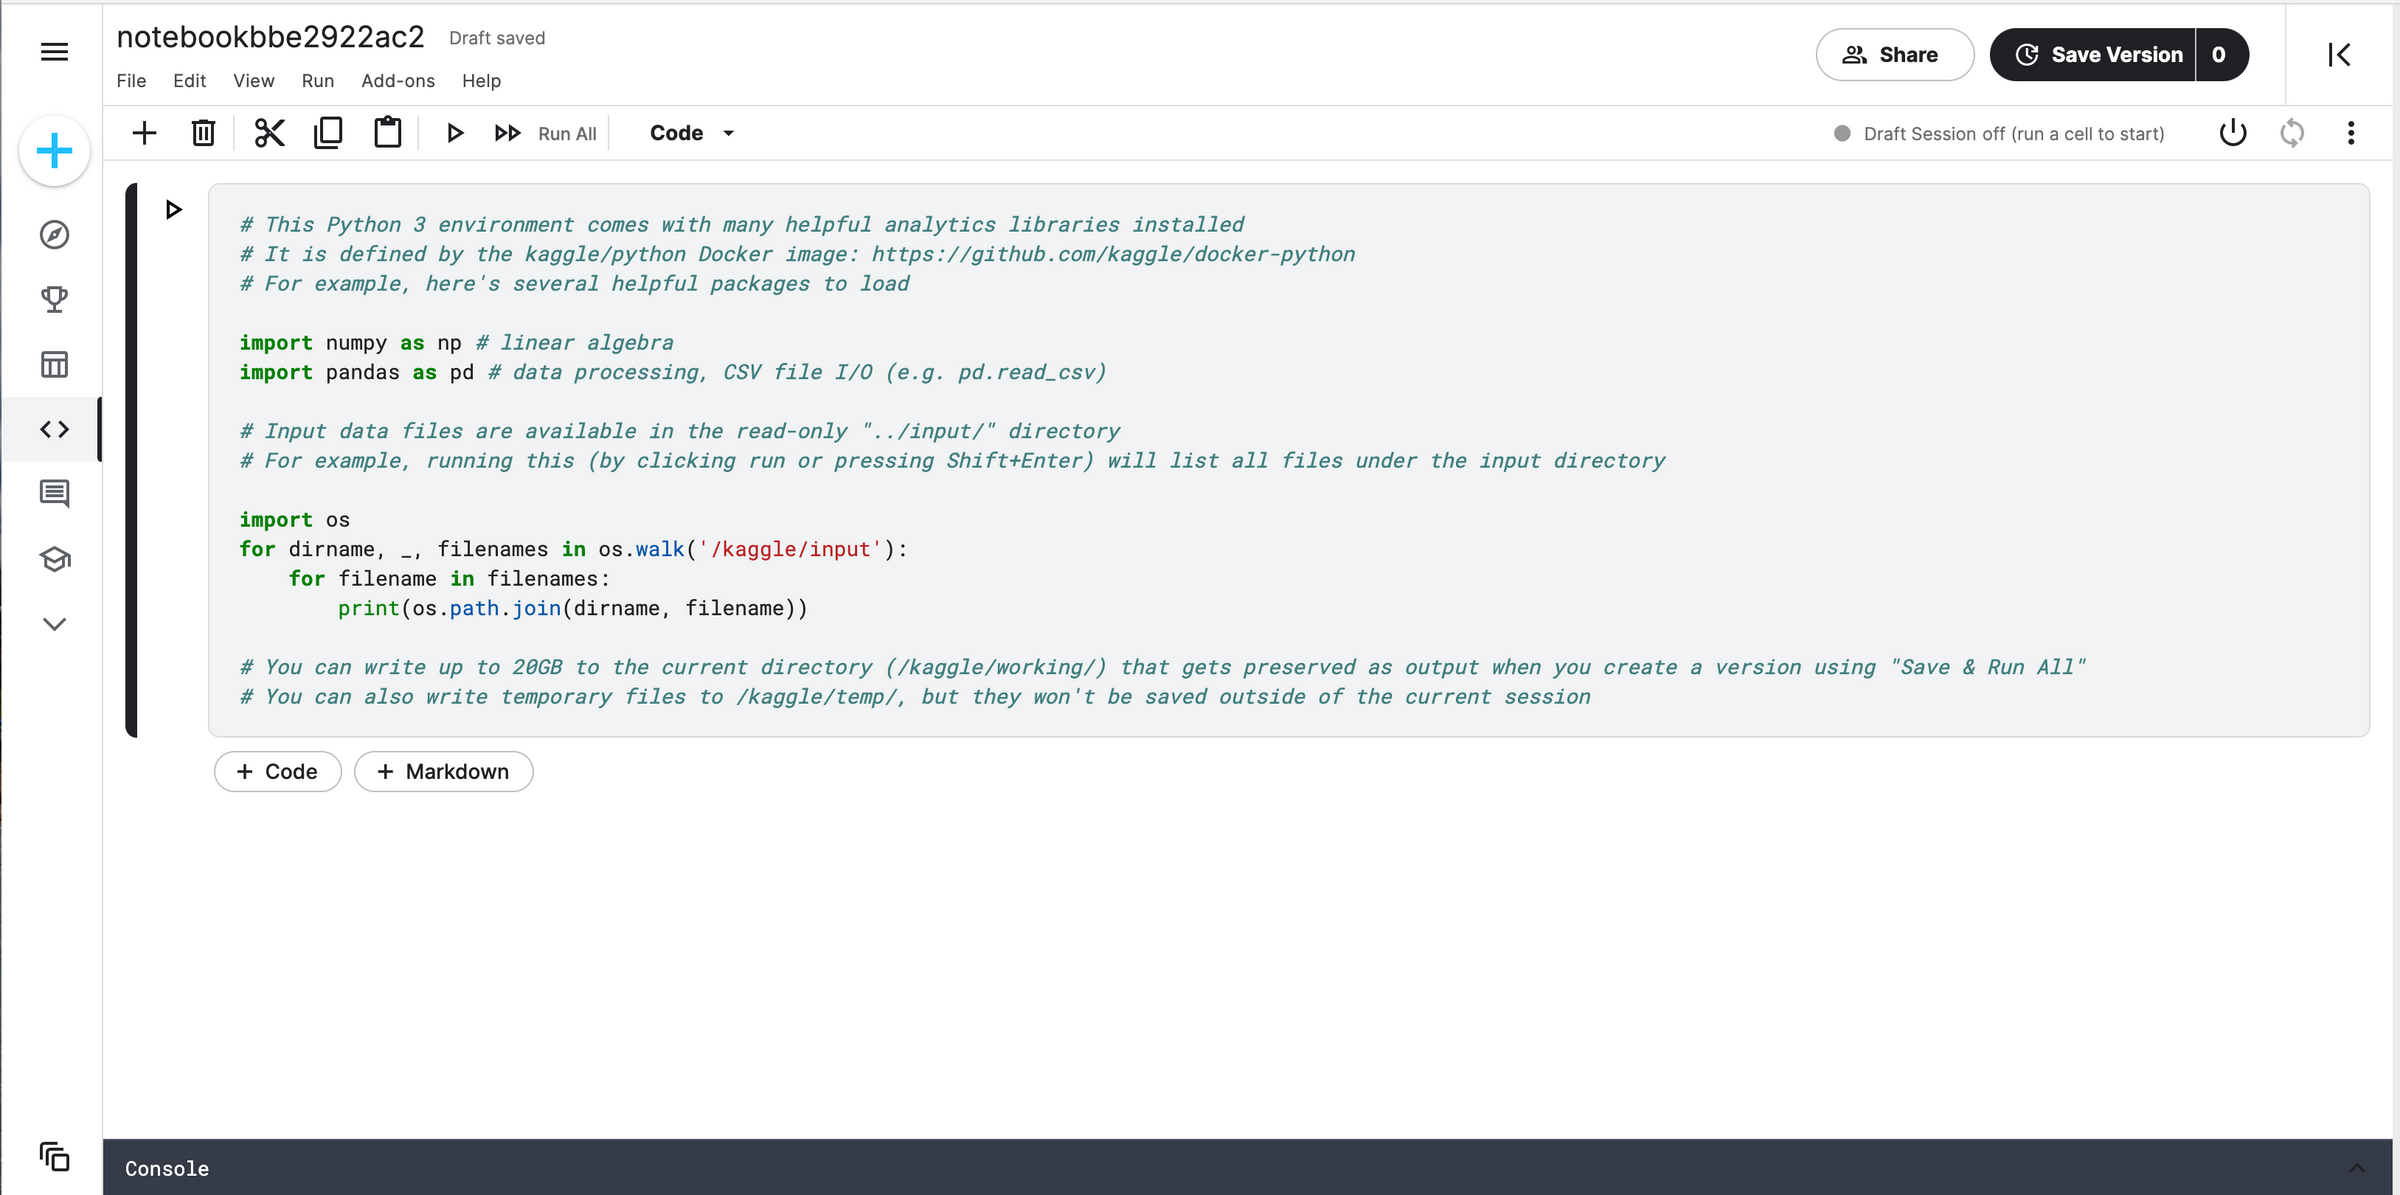The image size is (2400, 1195).
Task: Save a version of the notebook
Action: 2100,54
